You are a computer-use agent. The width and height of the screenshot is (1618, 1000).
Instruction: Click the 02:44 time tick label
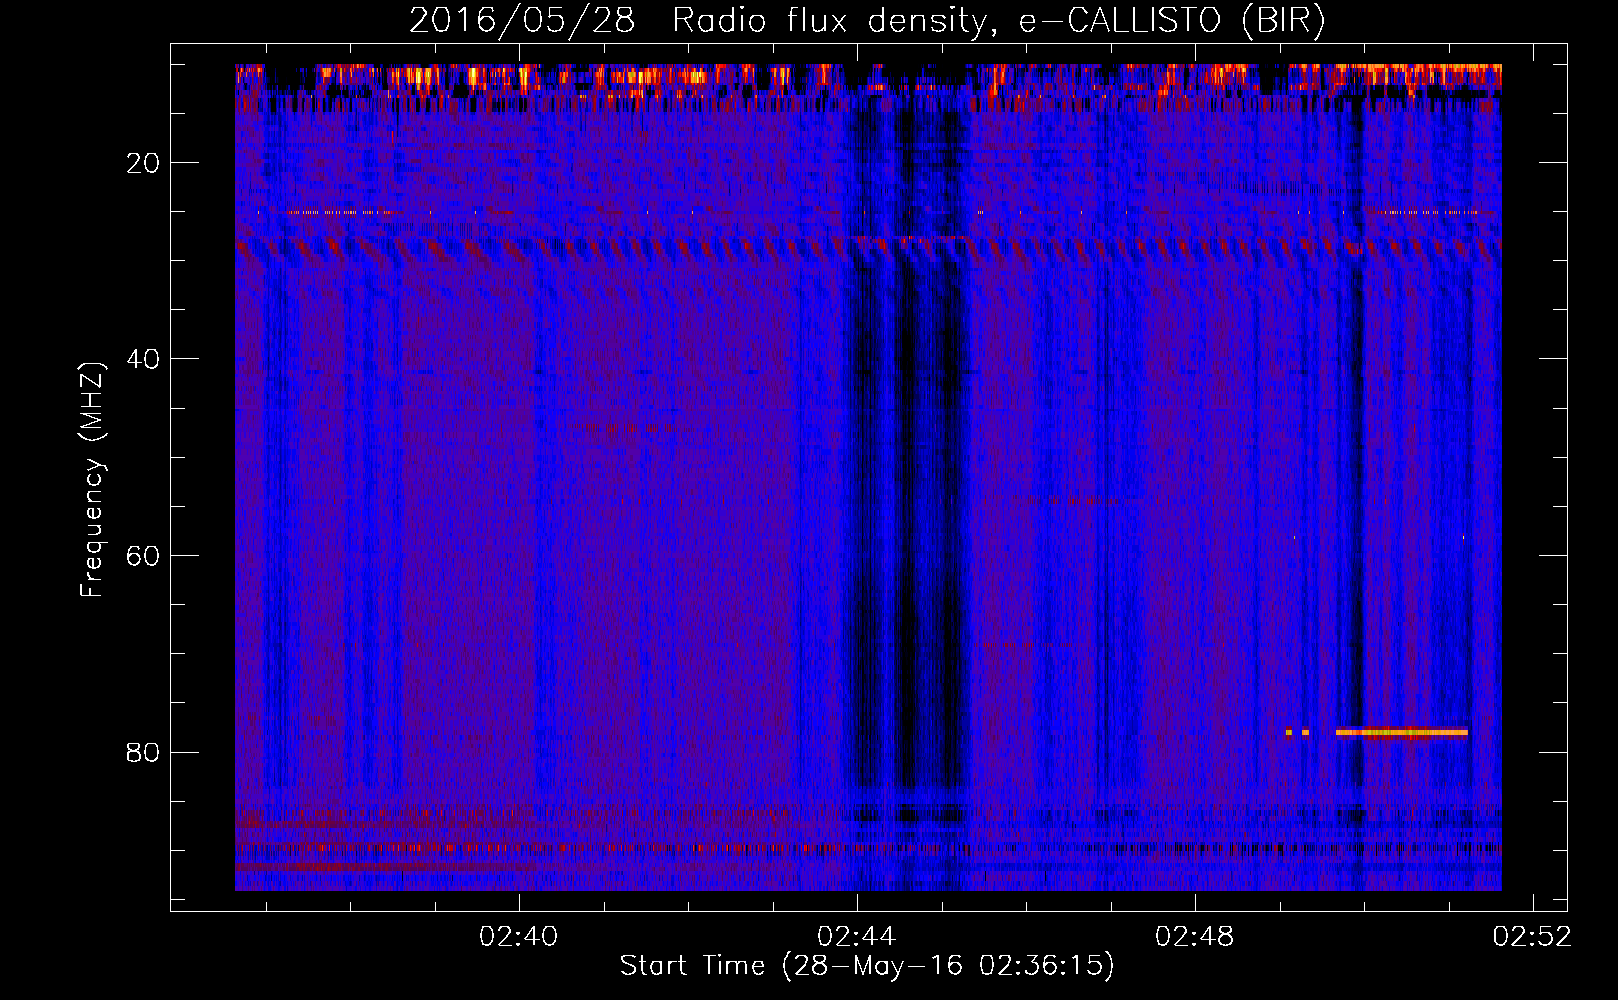pyautogui.click(x=857, y=937)
